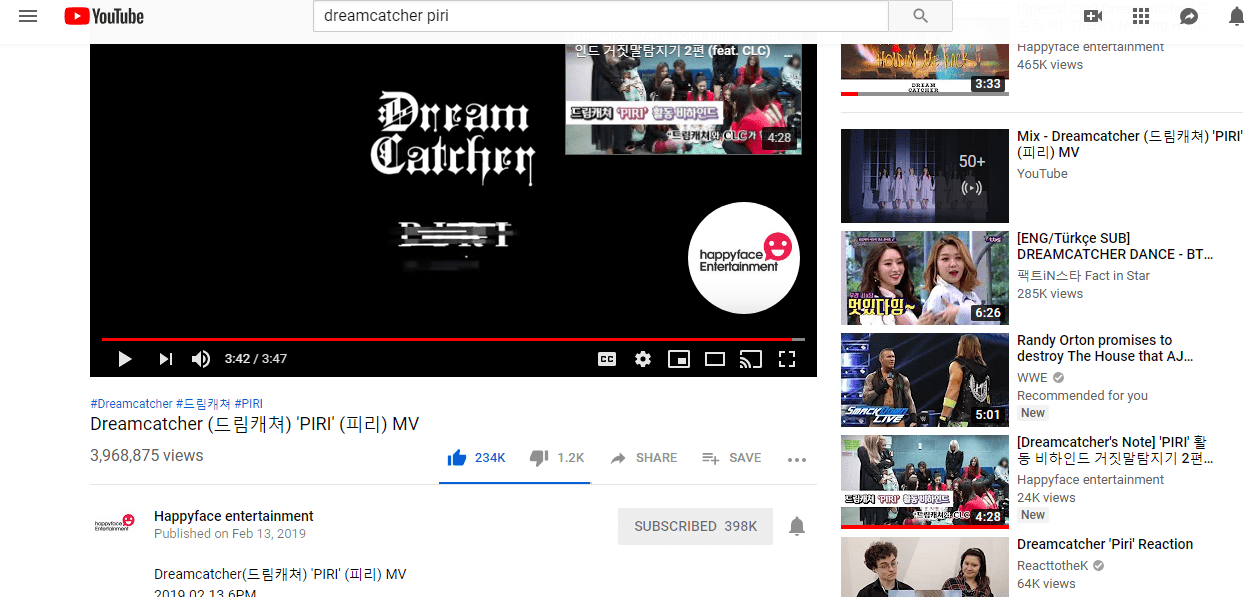Image resolution: width=1244 pixels, height=597 pixels.
Task: Switch to miniplayer
Action: 679,359
